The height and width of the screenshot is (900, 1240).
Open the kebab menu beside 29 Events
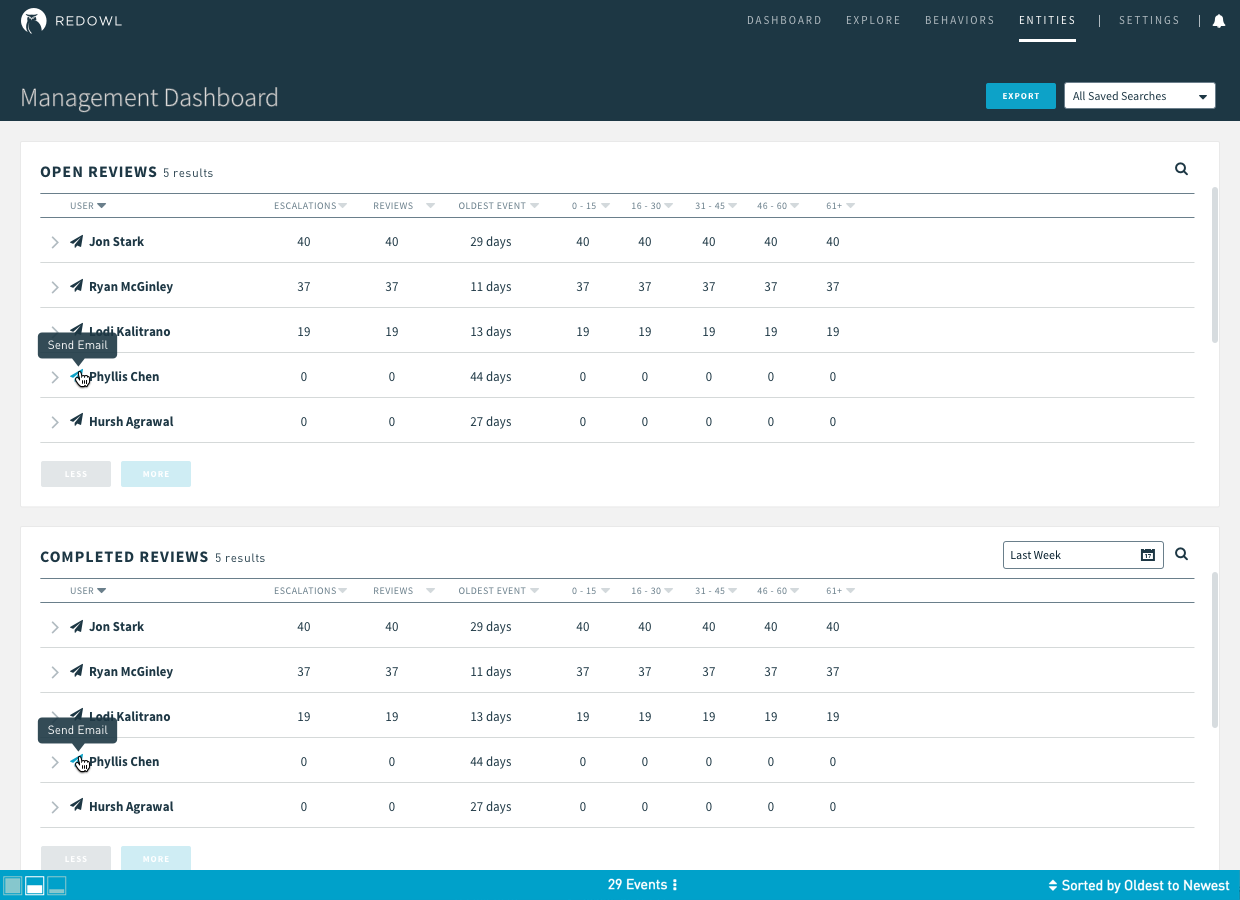click(676, 885)
